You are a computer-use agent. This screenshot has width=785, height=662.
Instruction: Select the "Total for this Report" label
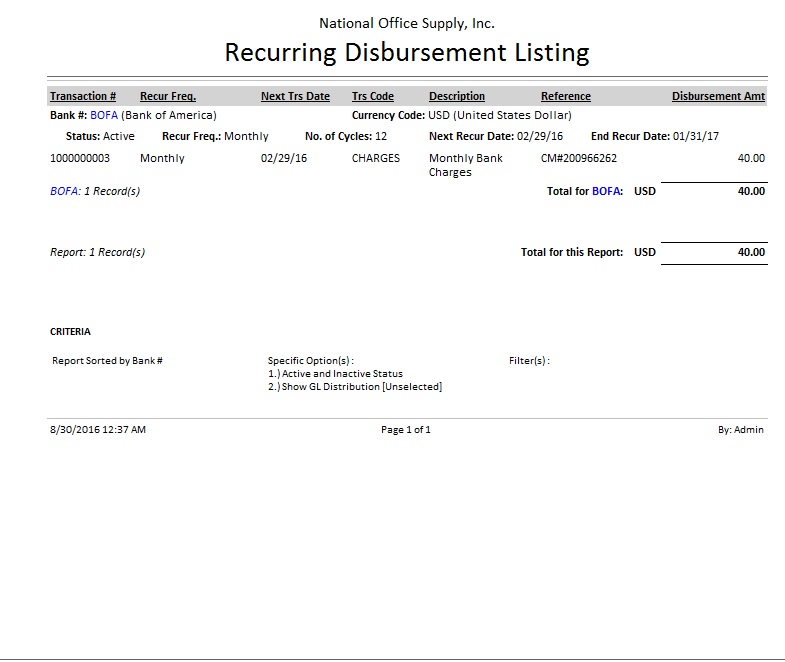pos(572,252)
